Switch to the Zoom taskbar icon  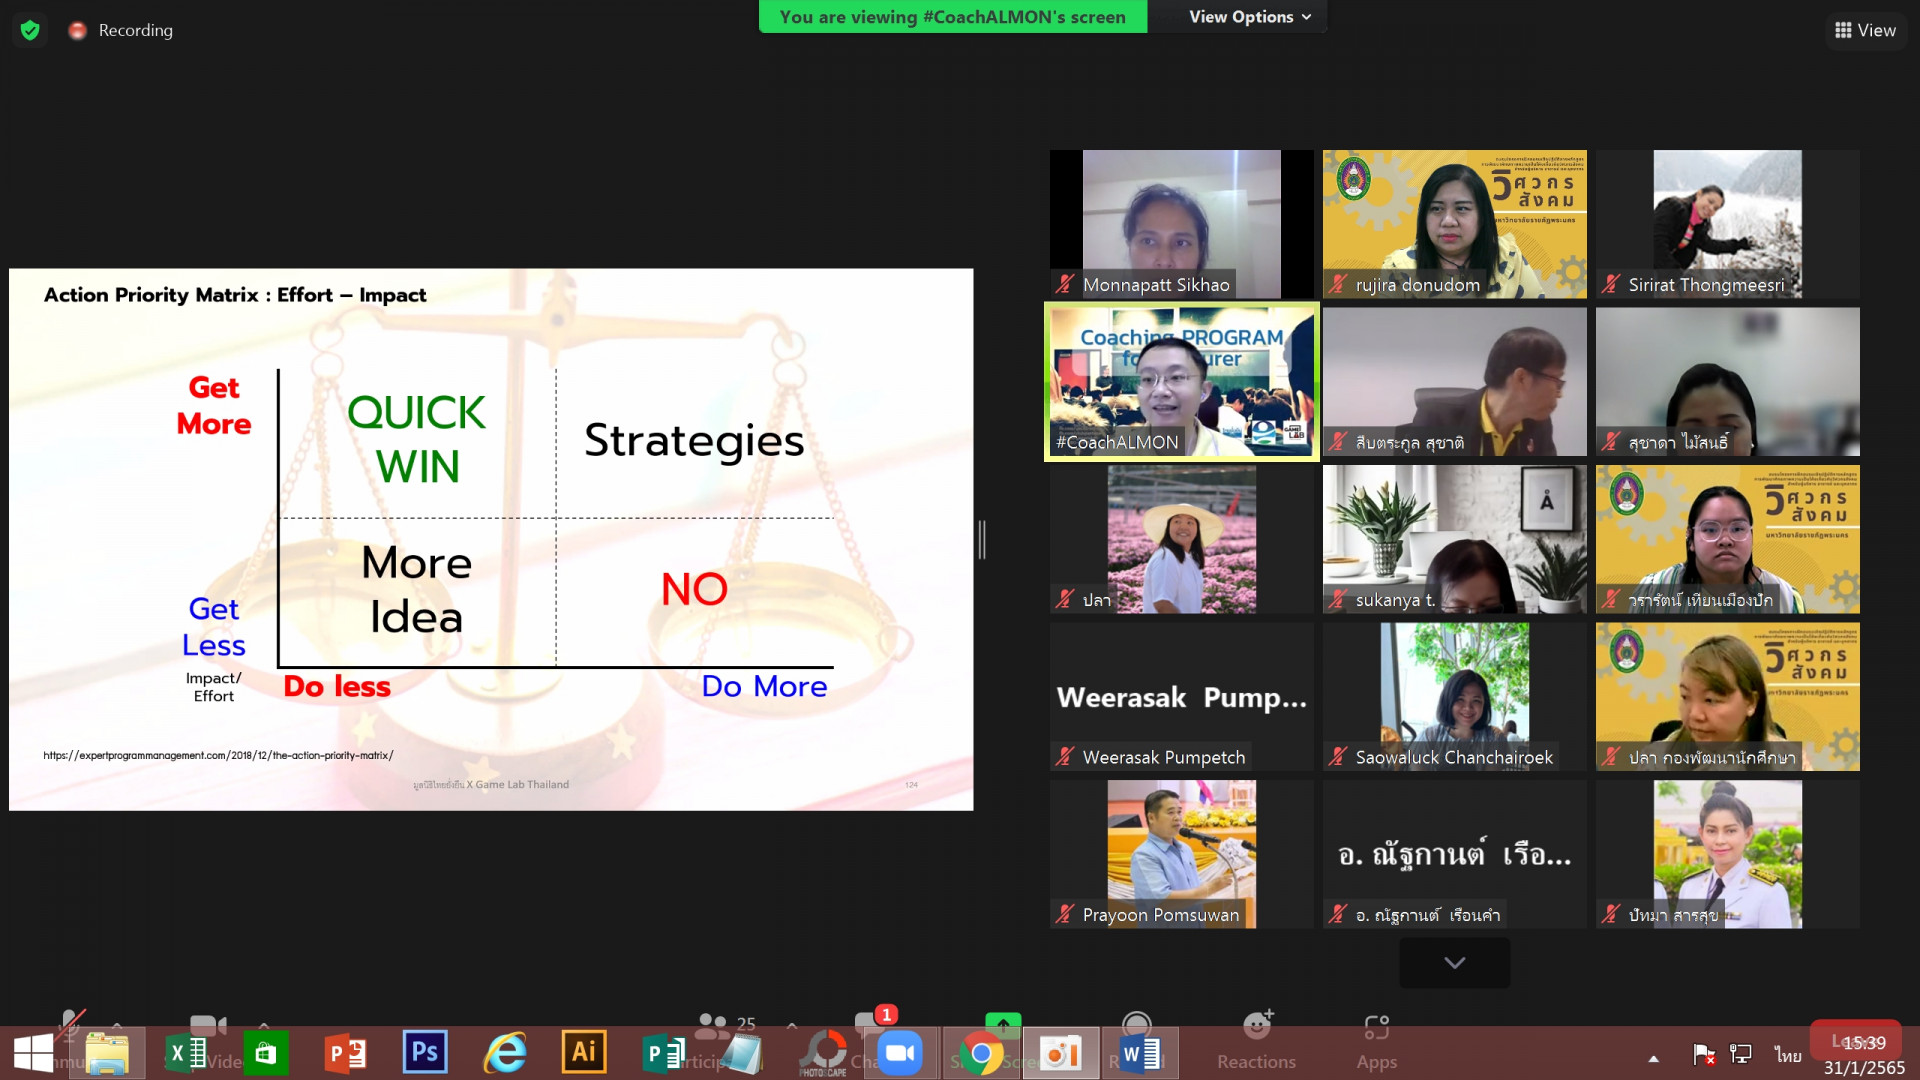900,1053
